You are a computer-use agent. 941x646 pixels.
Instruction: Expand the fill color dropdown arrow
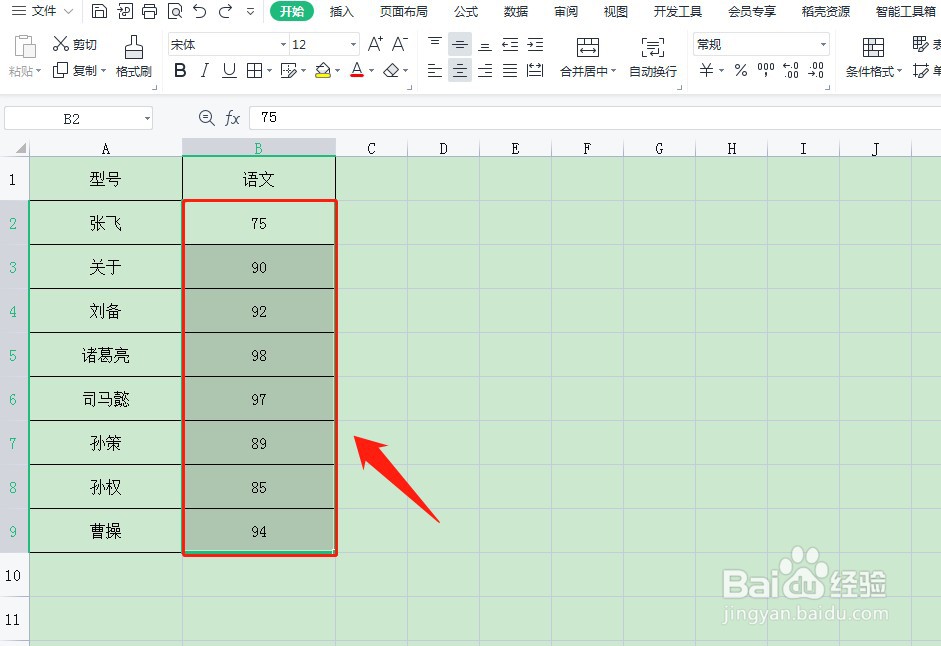(x=337, y=71)
